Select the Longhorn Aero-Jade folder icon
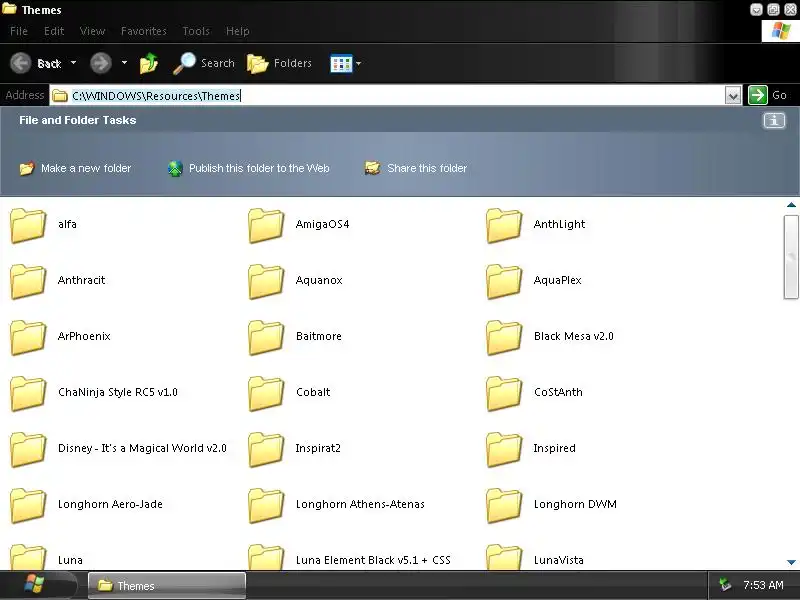Screen dimensions: 800x600 click(x=28, y=506)
